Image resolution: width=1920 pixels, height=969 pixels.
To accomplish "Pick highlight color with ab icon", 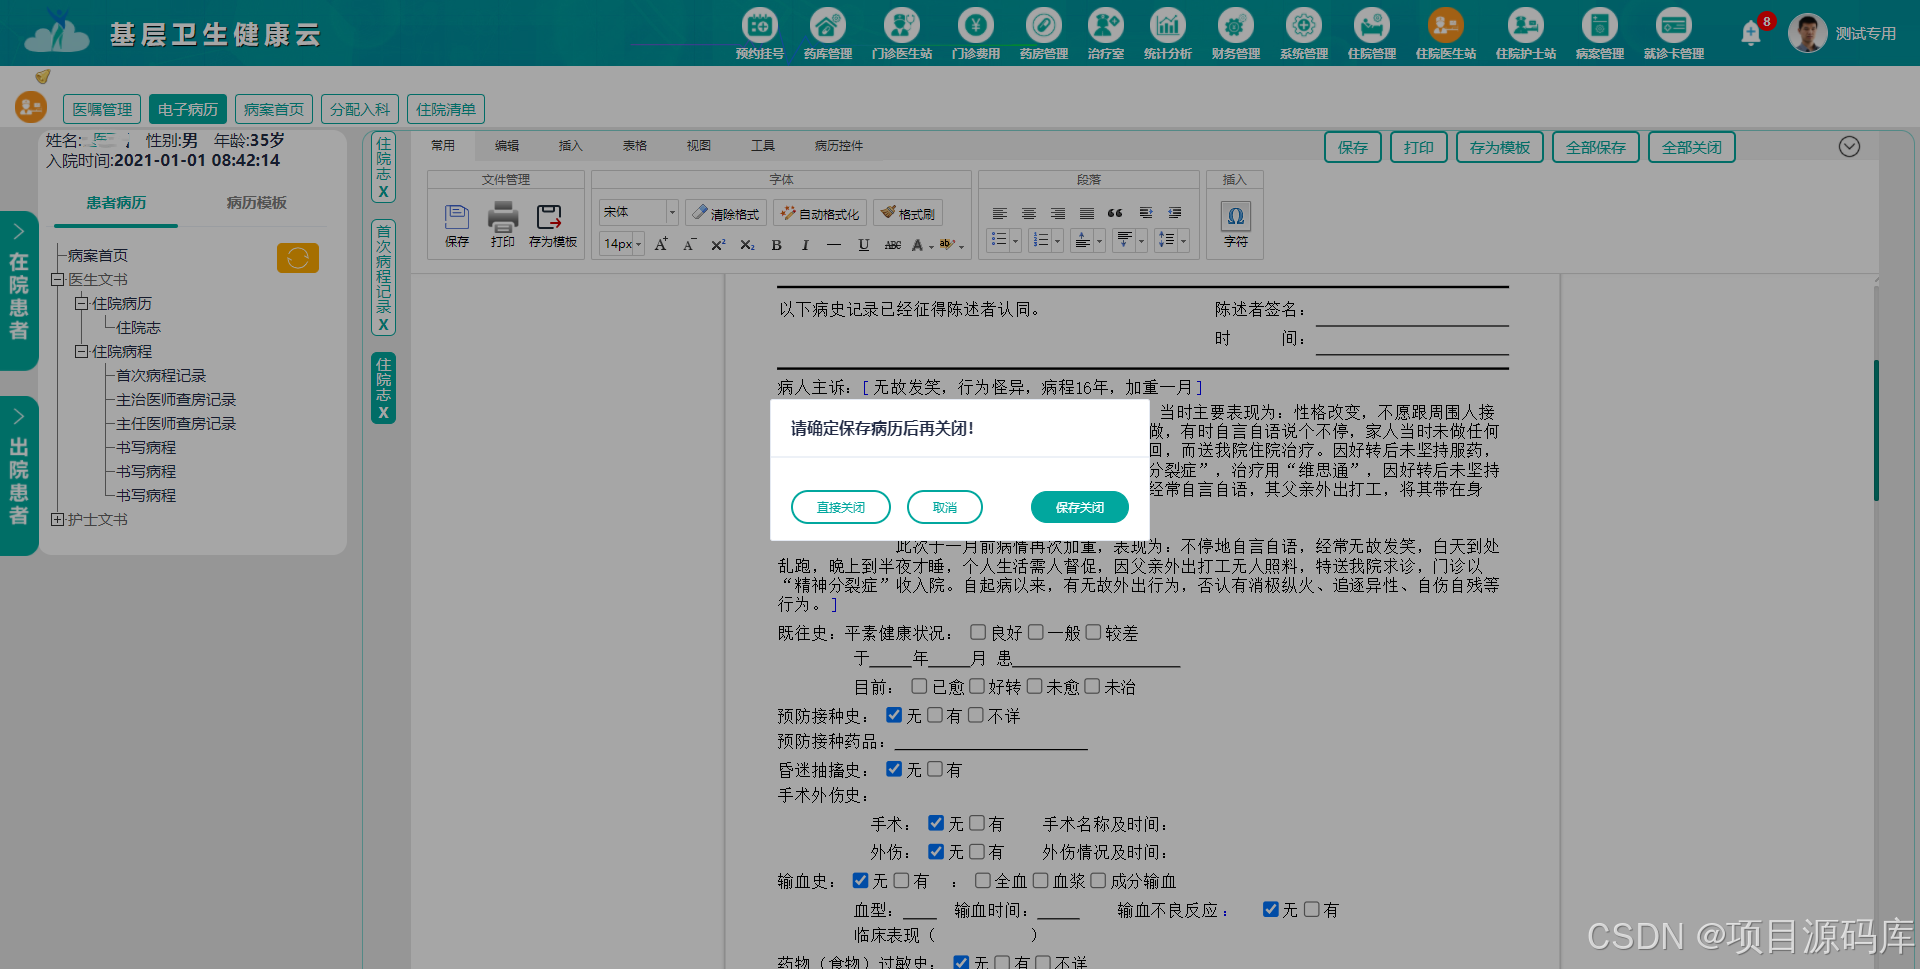I will click(946, 245).
